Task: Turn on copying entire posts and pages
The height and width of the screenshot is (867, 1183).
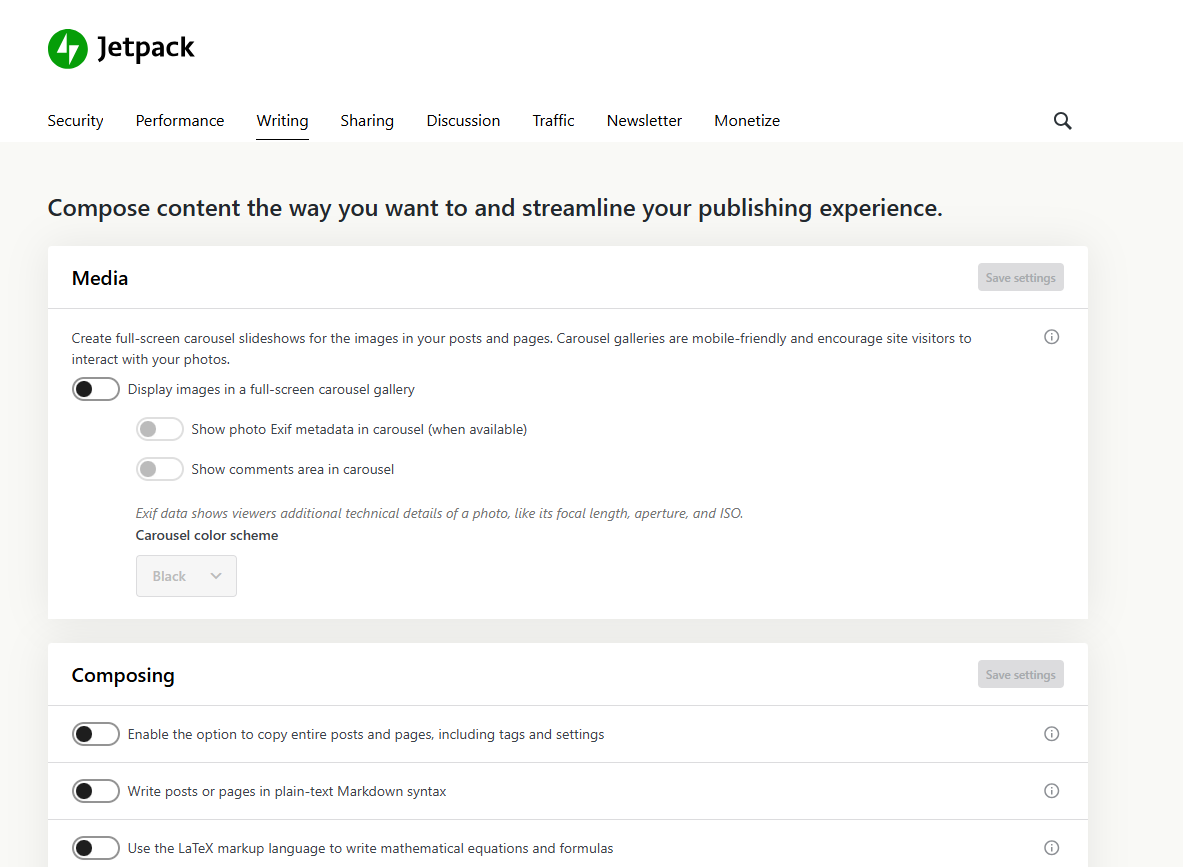Action: tap(95, 733)
